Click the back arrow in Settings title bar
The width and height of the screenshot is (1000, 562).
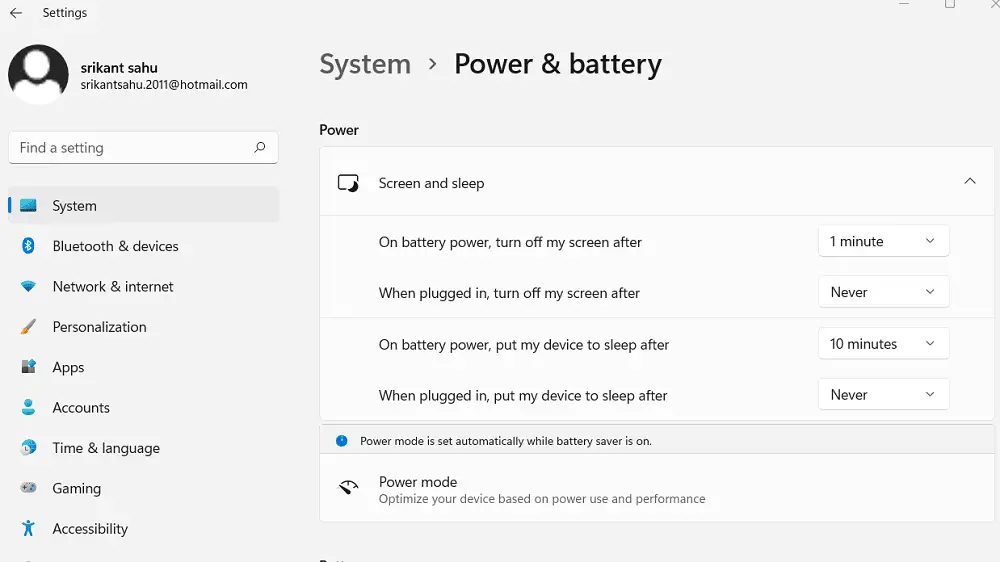click(x=16, y=13)
